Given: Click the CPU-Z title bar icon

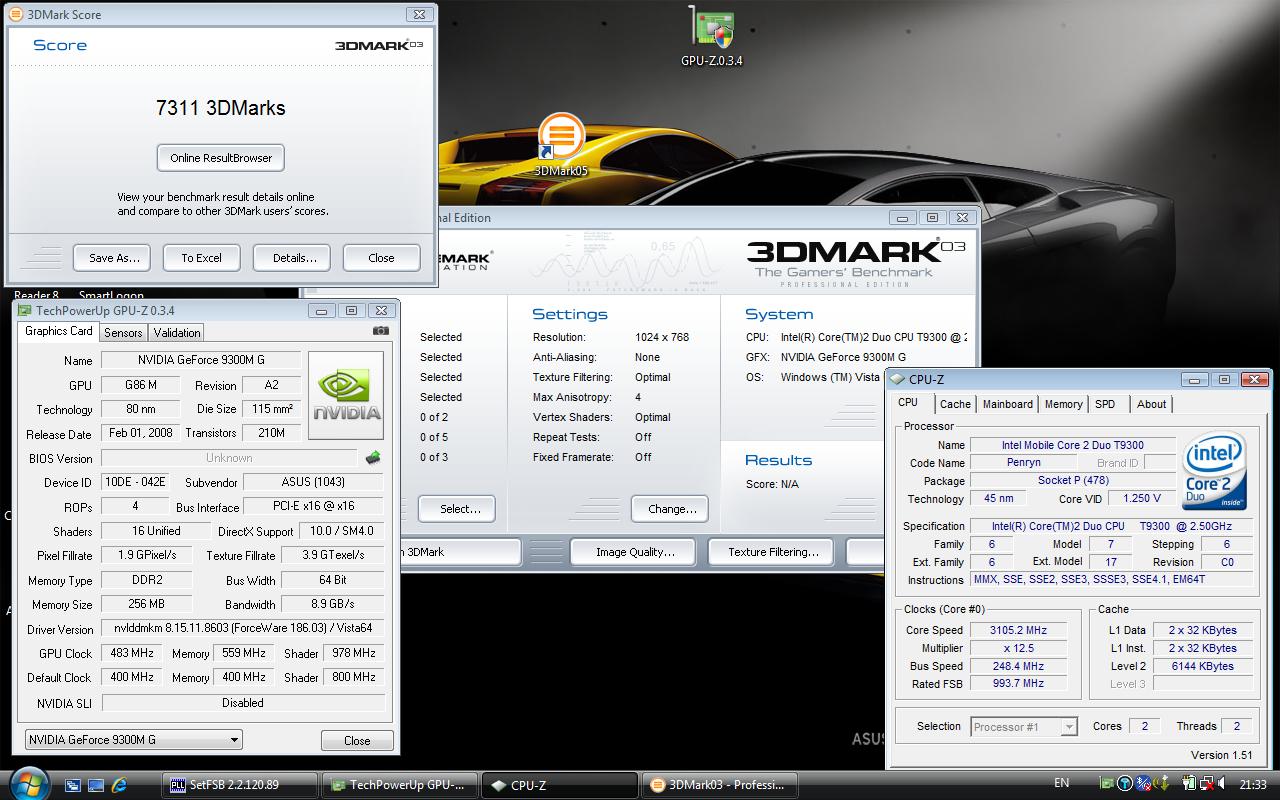Looking at the screenshot, I should (x=896, y=380).
